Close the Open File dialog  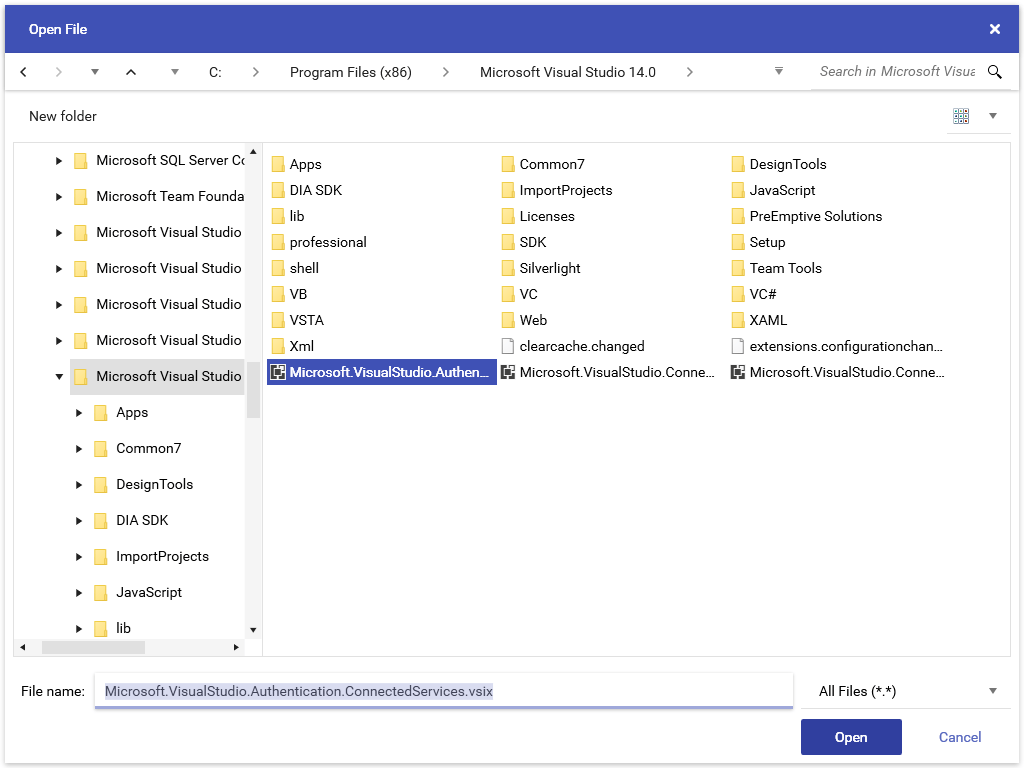point(995,29)
